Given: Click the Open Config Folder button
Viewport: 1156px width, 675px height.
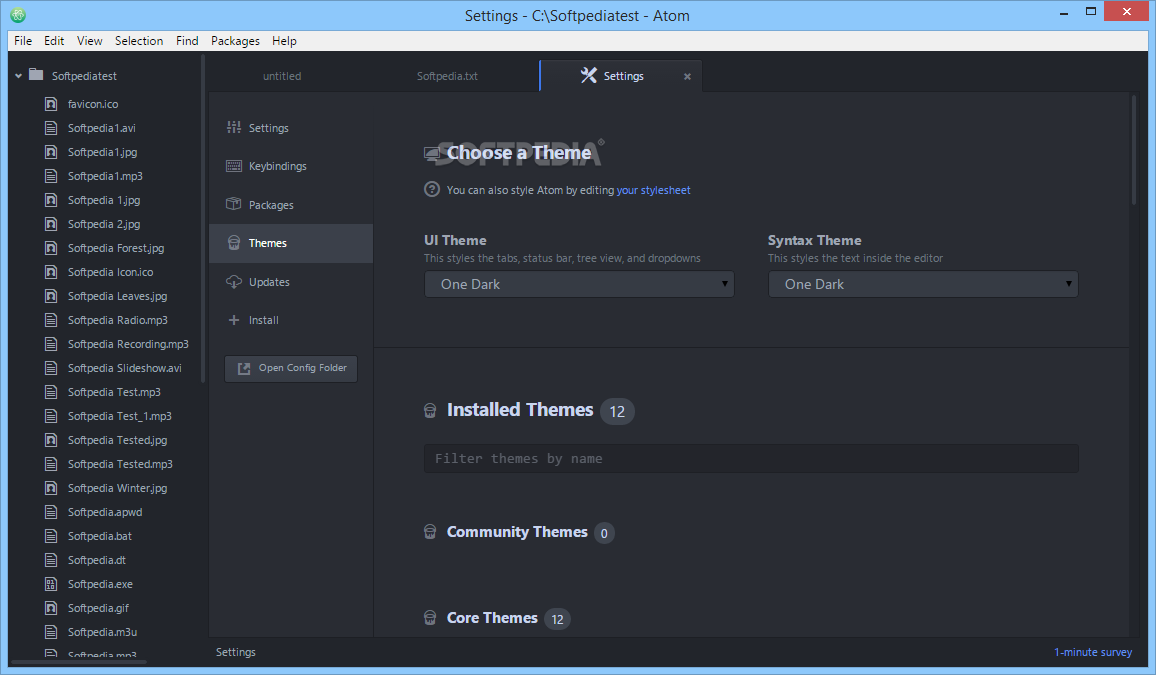Looking at the screenshot, I should coord(290,368).
